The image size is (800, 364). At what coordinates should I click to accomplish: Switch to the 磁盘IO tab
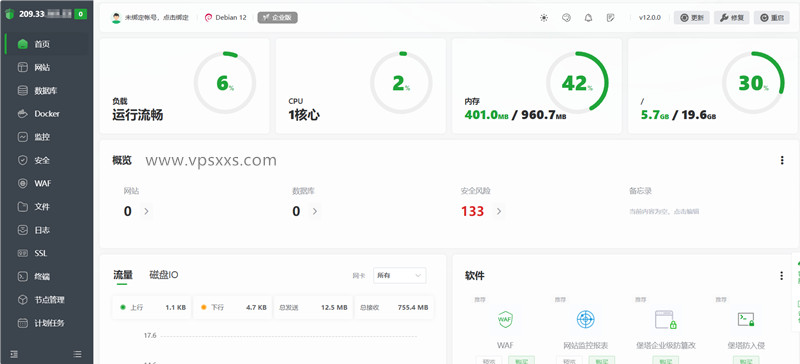pos(164,275)
